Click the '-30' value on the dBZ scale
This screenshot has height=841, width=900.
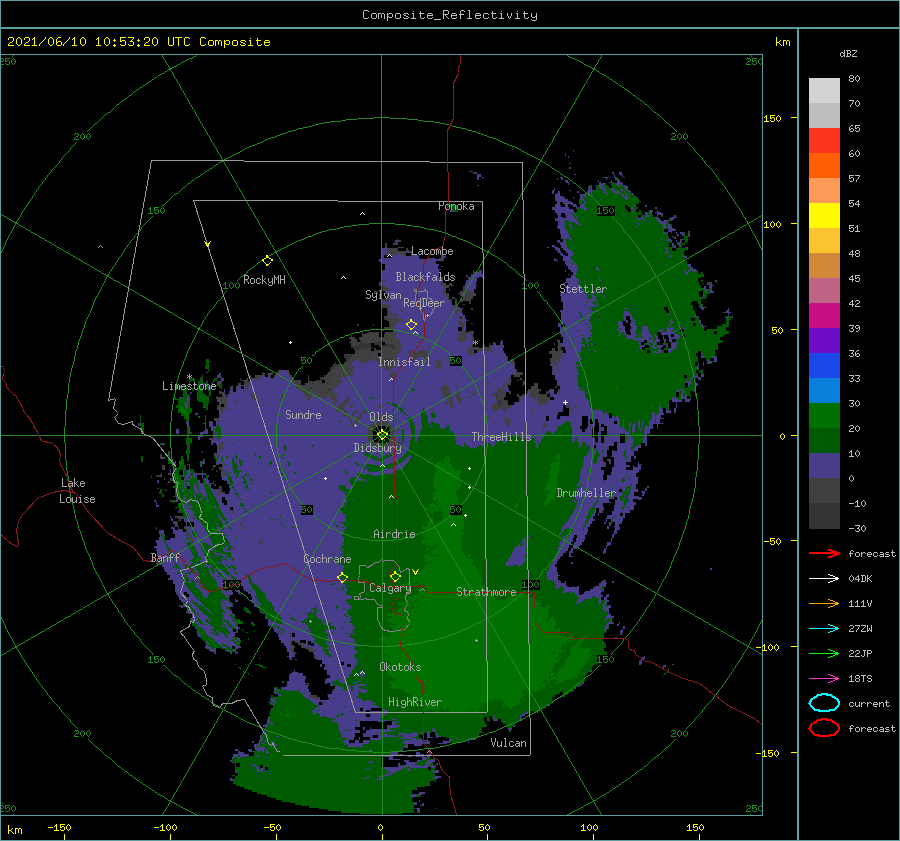[x=857, y=529]
